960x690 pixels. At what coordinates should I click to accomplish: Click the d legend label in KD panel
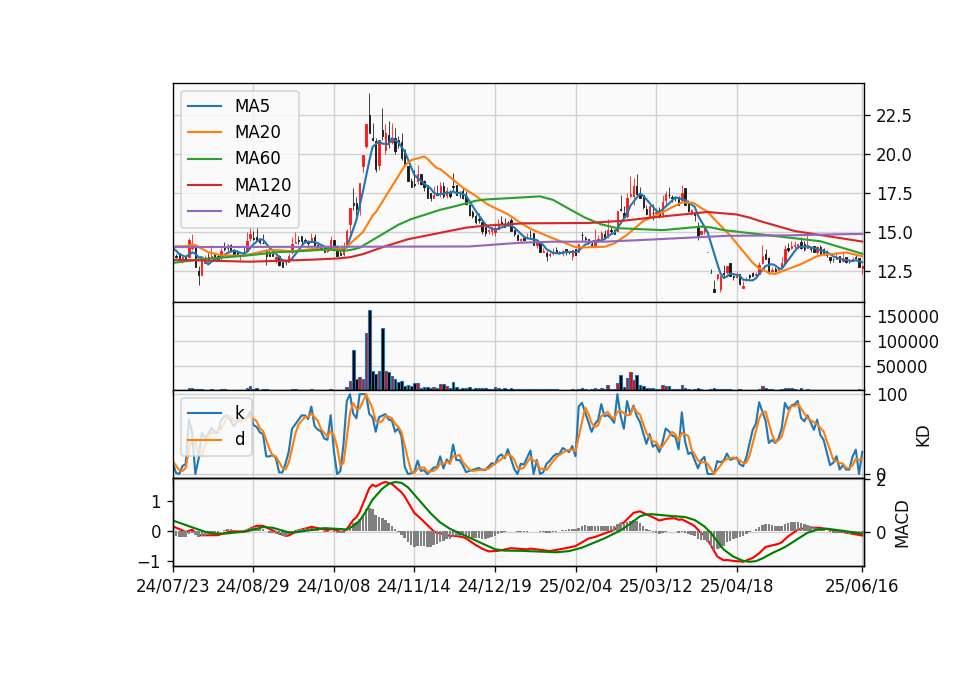tap(239, 439)
